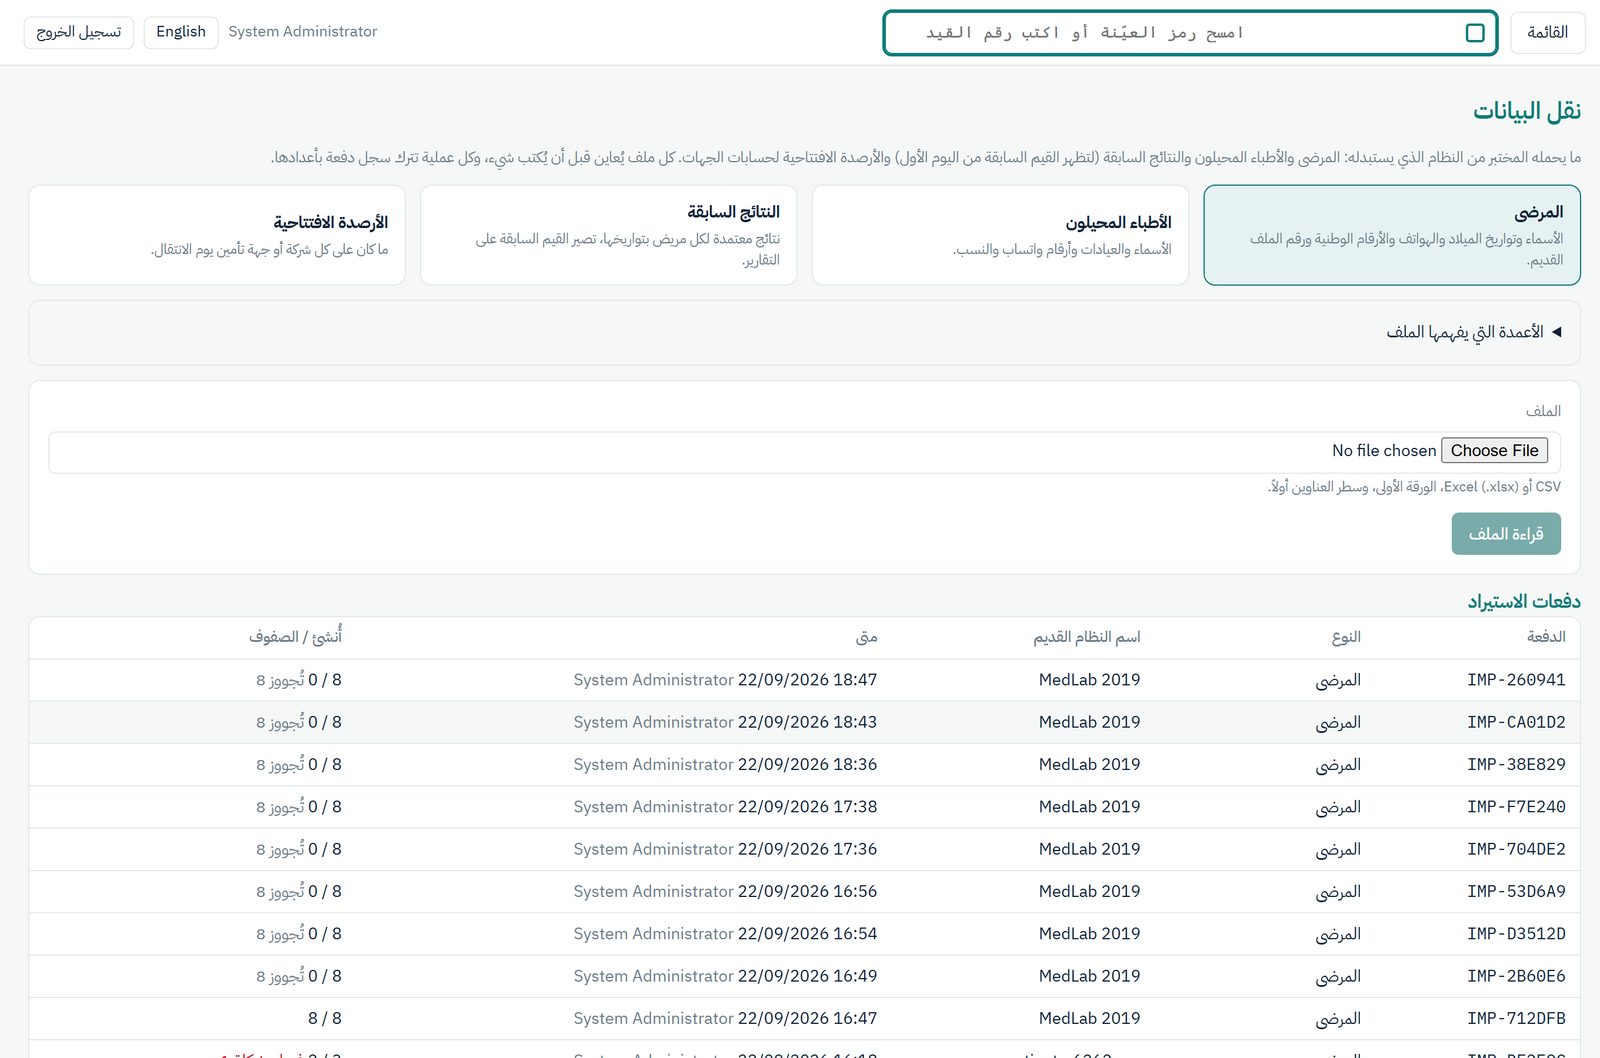Expand the الأعمدة التي يفهمها الملف section
1600x1058 pixels.
click(x=1473, y=332)
